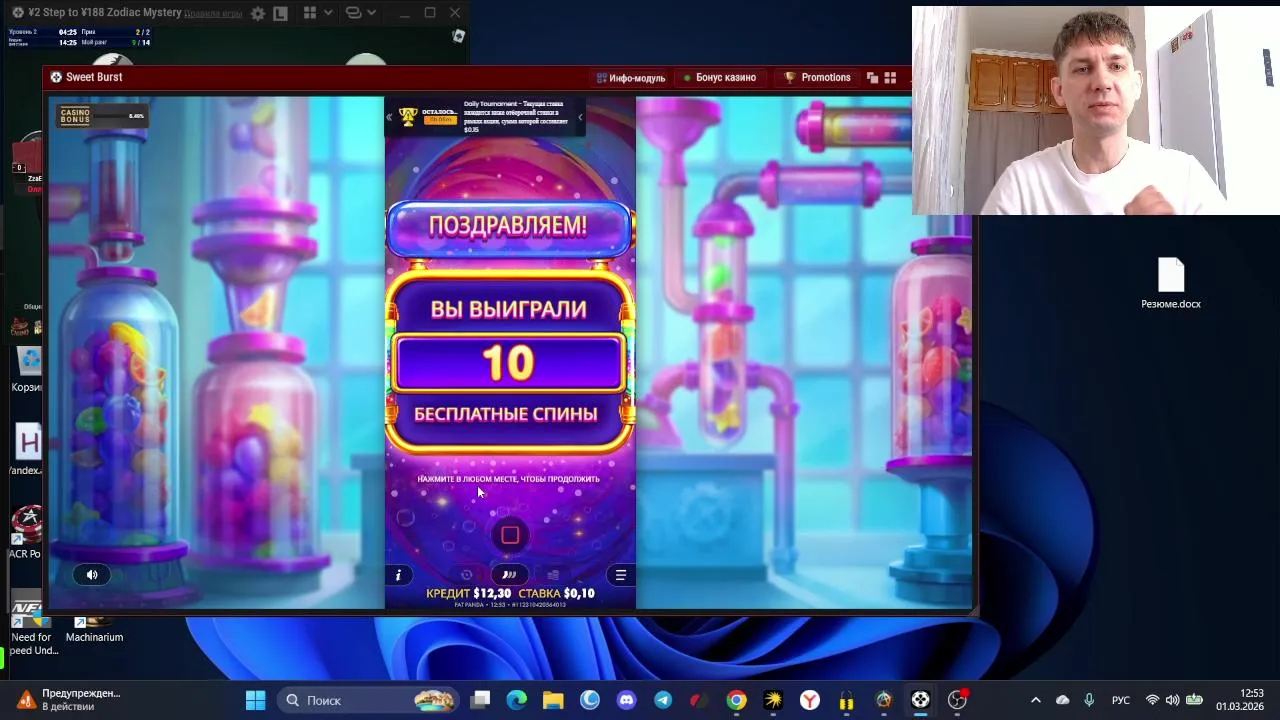The width and height of the screenshot is (1280, 720).
Task: Open the game info 'i' button
Action: (x=398, y=575)
